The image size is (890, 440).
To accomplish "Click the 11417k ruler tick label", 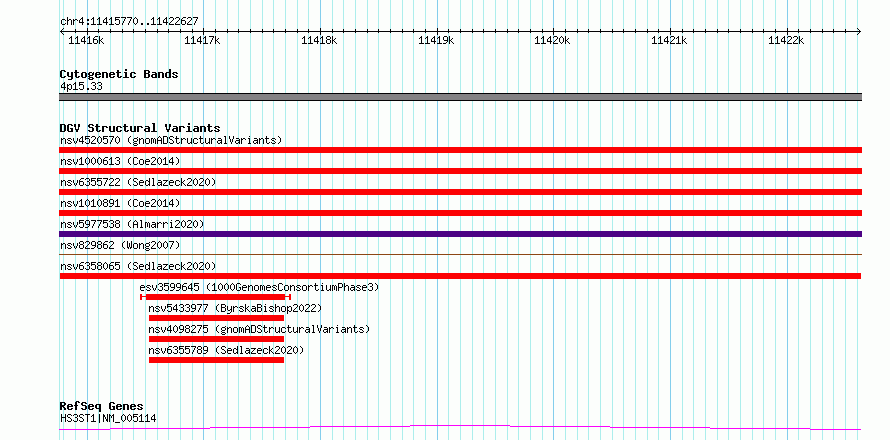I will [x=203, y=40].
